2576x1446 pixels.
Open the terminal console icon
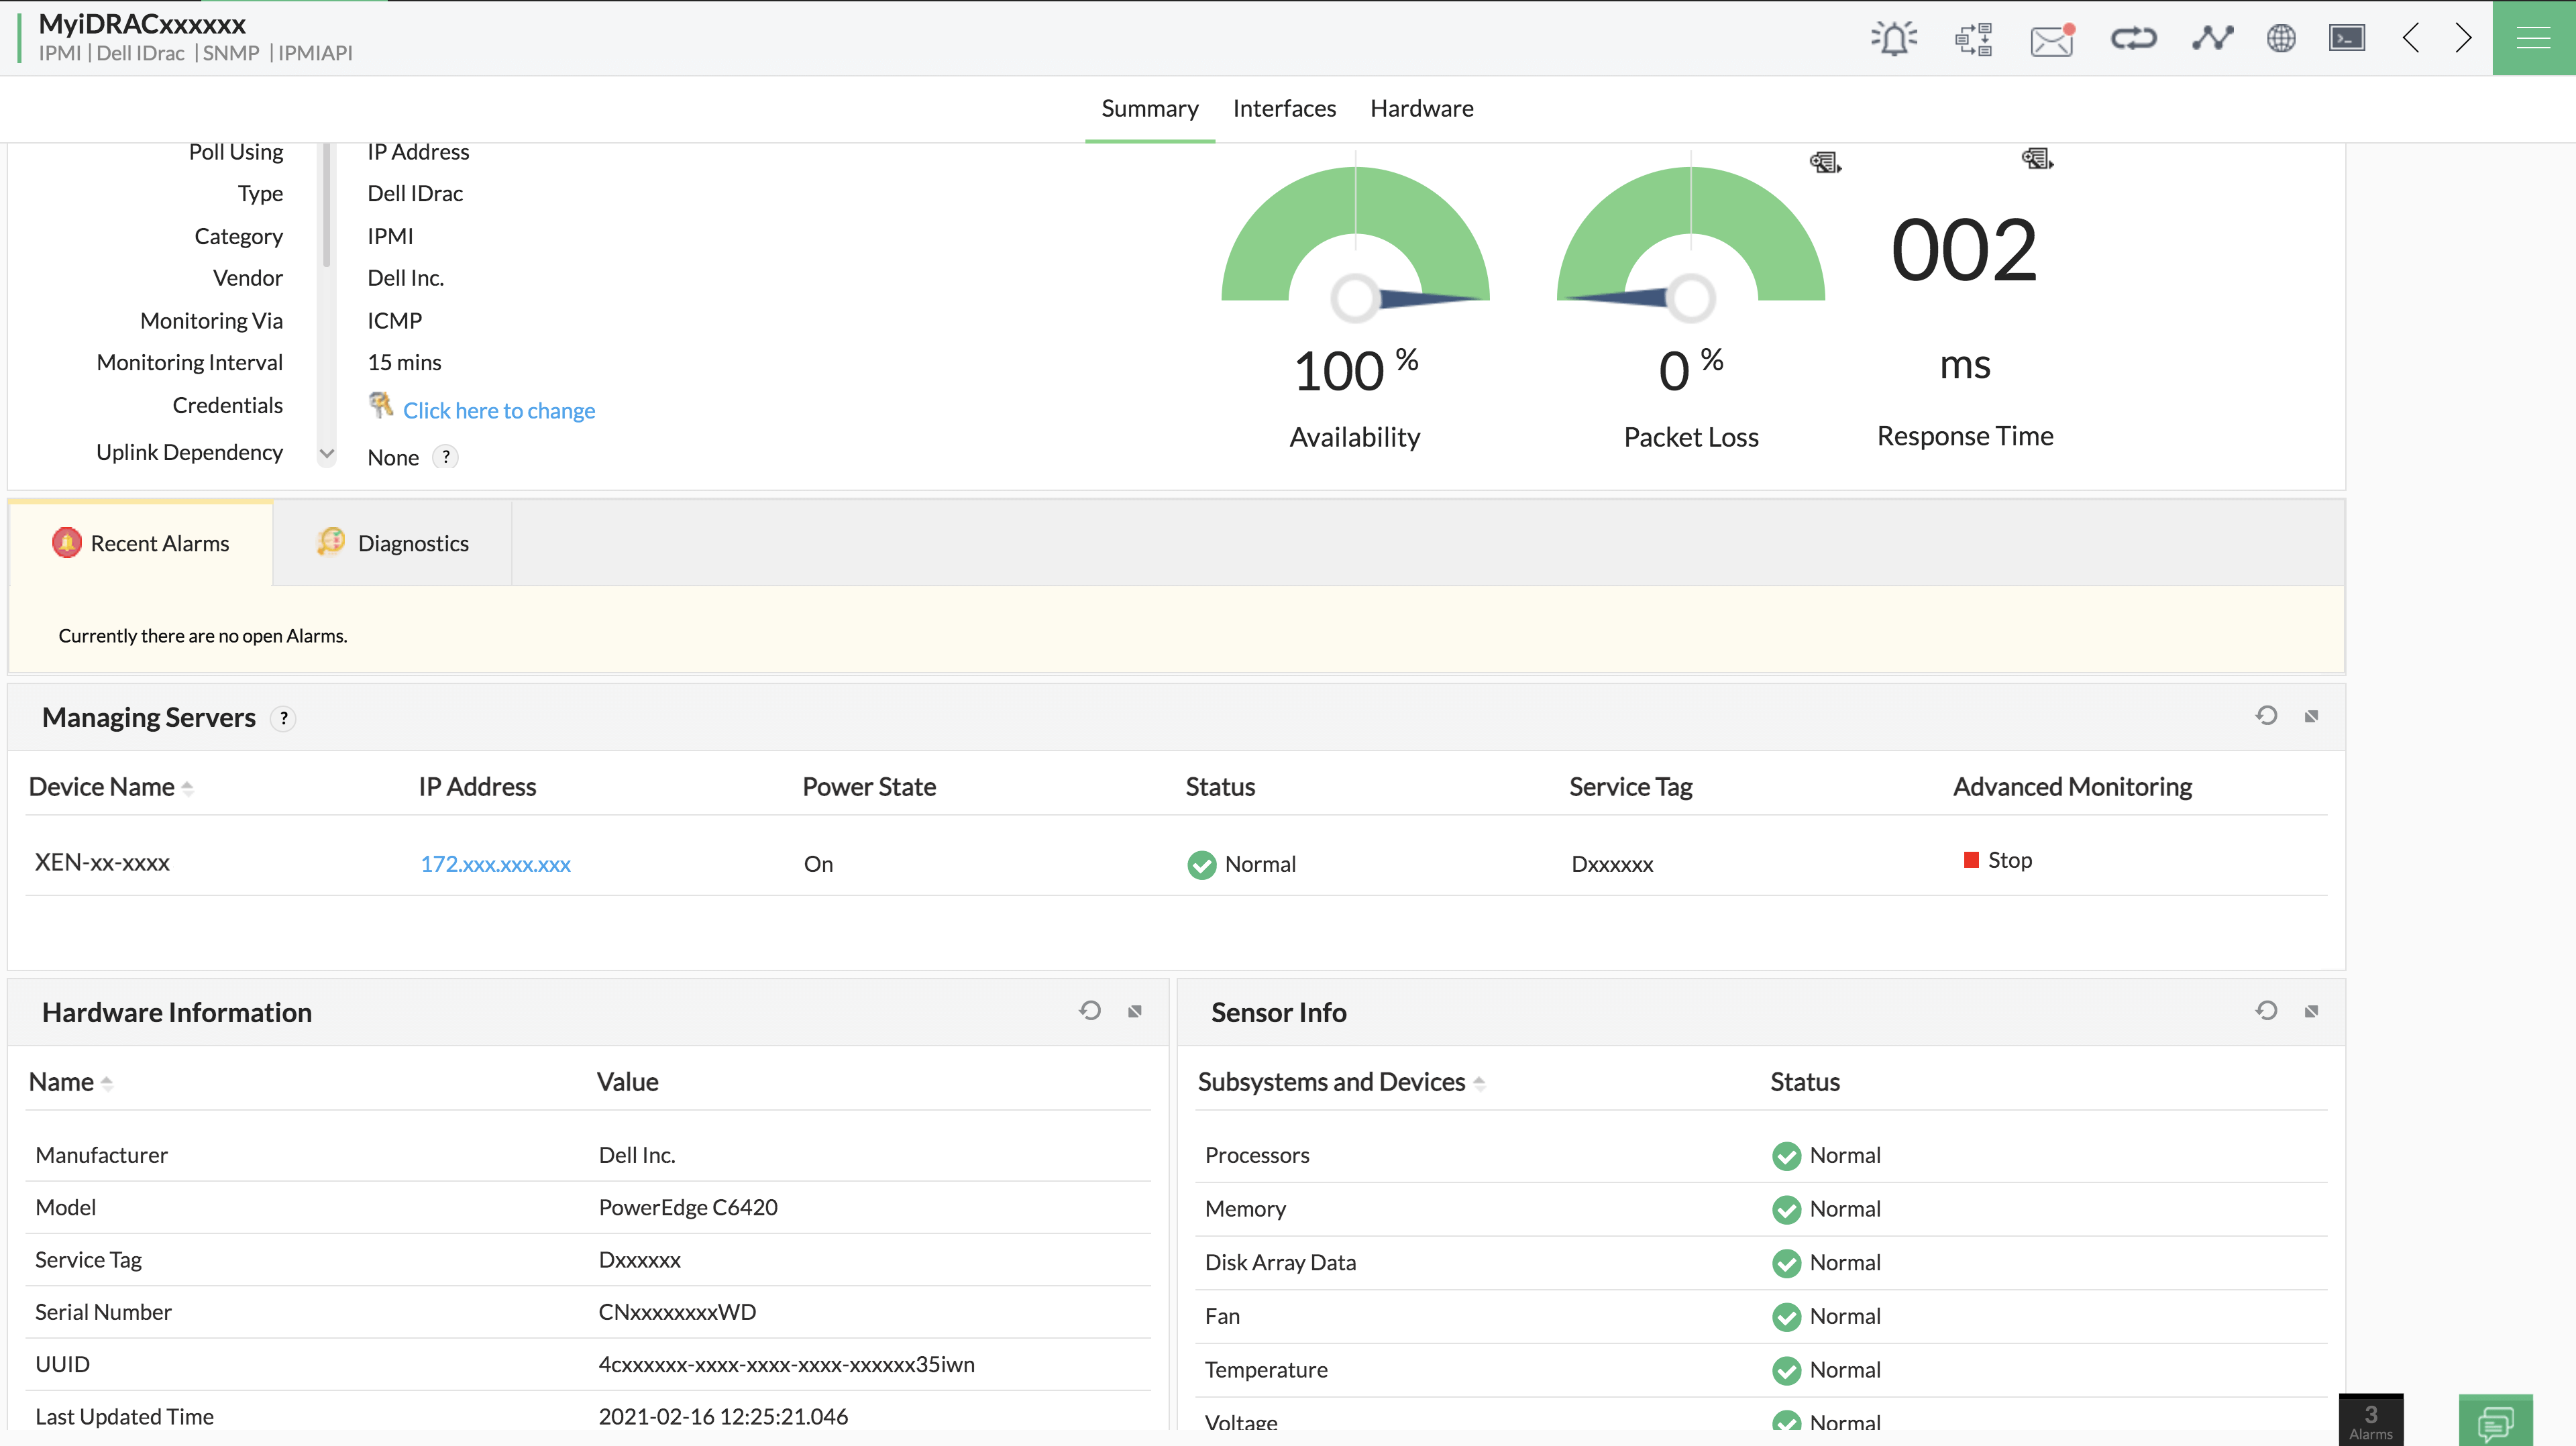2346,39
